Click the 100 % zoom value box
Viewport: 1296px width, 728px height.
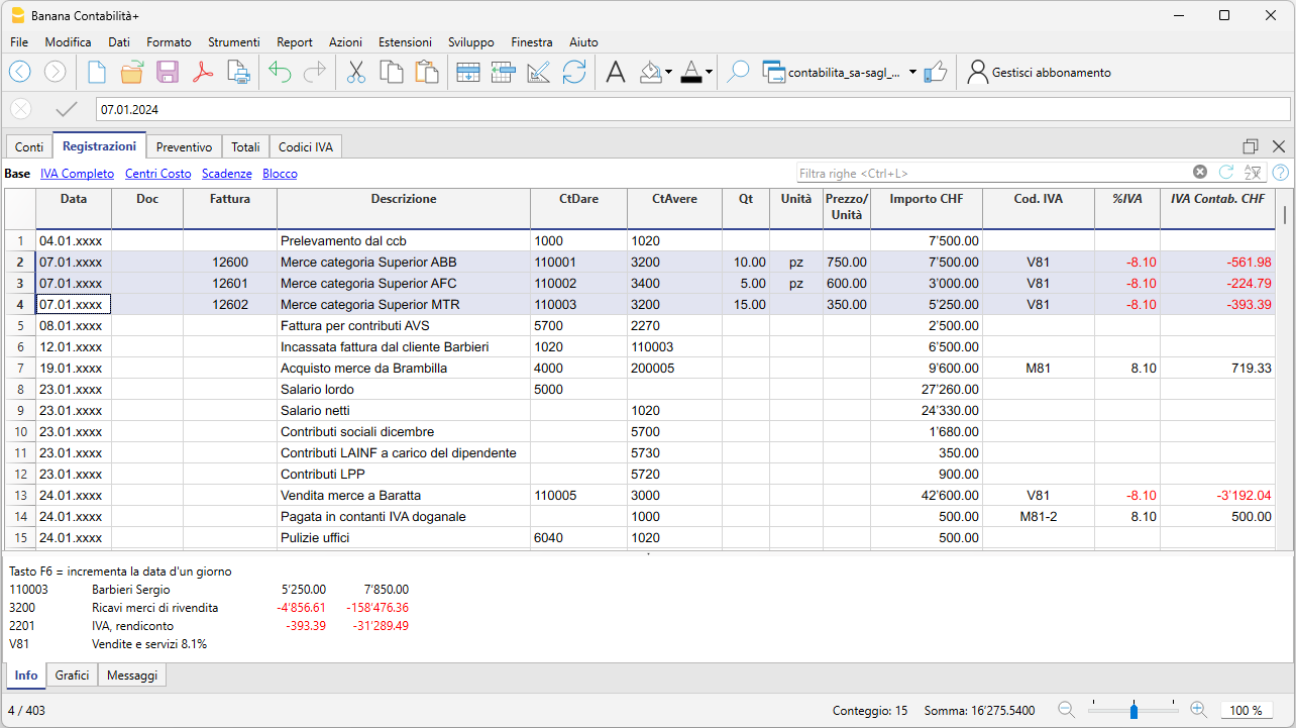[1246, 710]
